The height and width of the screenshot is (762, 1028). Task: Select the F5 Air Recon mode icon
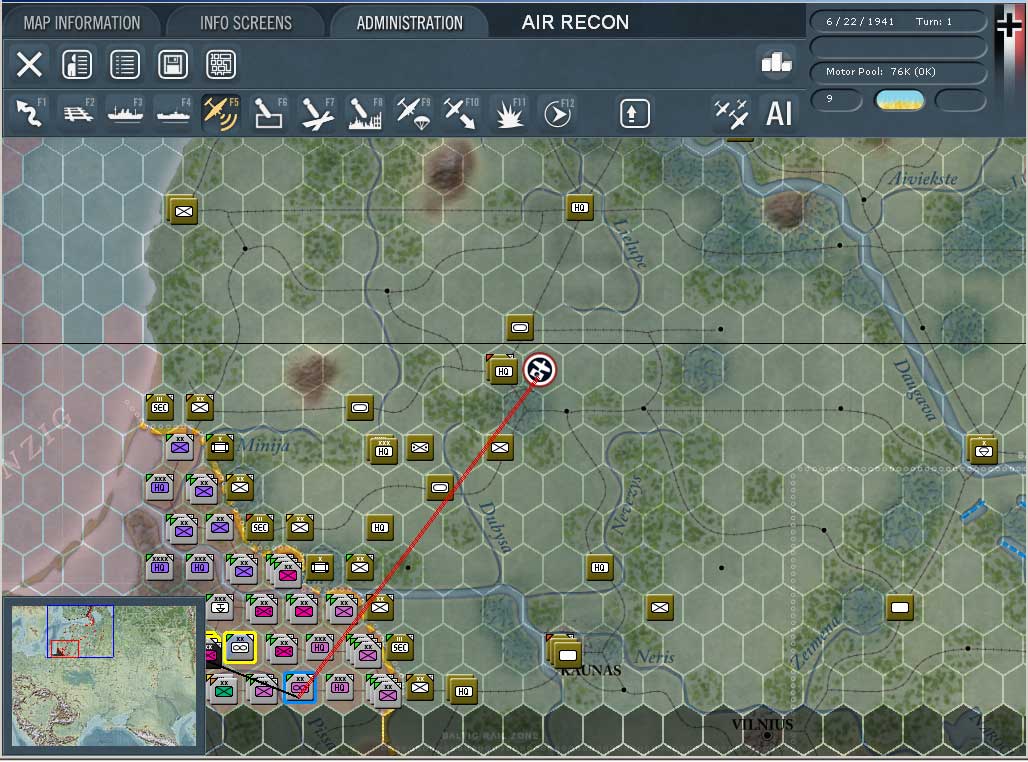pyautogui.click(x=221, y=113)
